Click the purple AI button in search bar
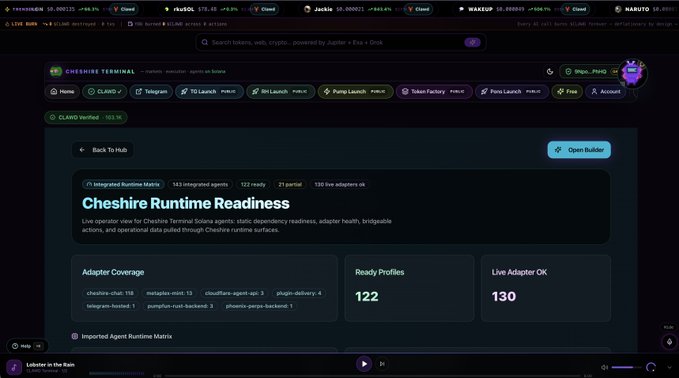The image size is (679, 378). tap(472, 42)
